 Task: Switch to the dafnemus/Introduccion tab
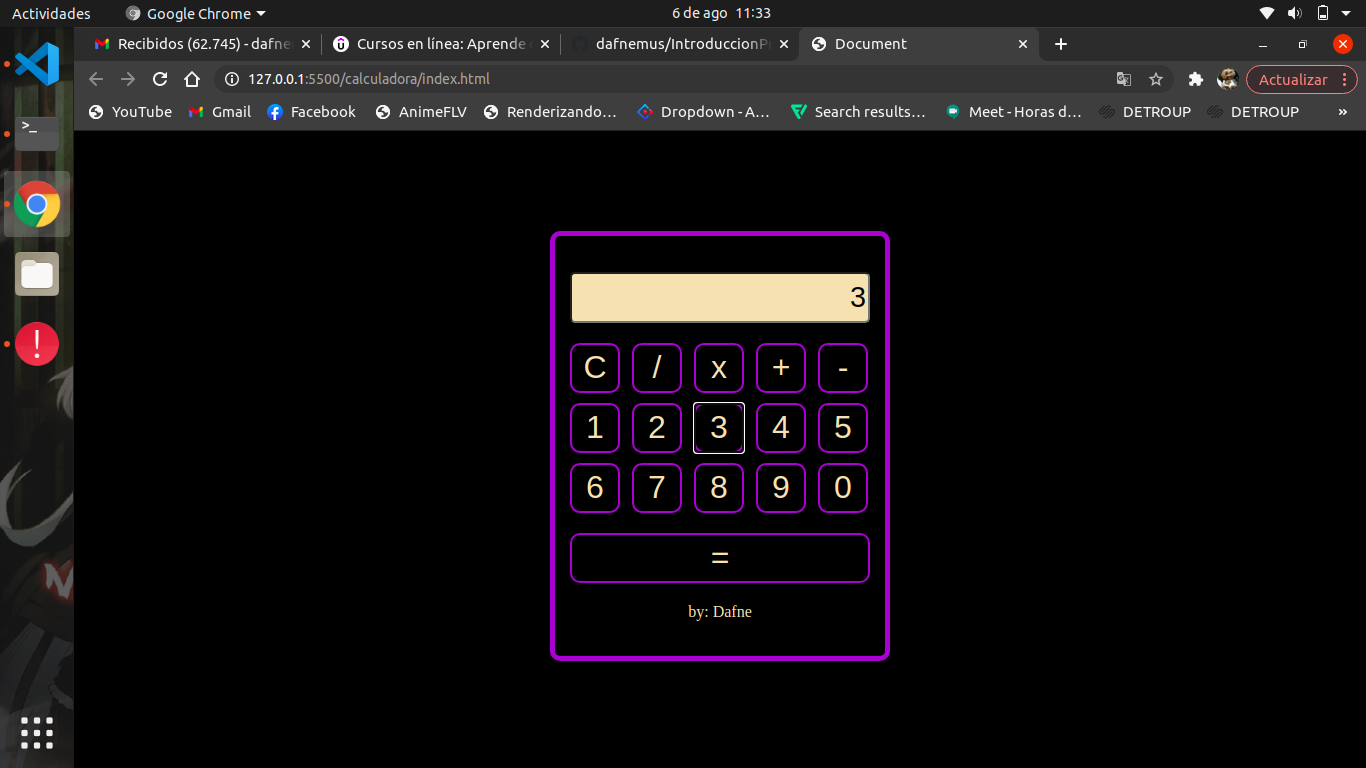pos(681,44)
